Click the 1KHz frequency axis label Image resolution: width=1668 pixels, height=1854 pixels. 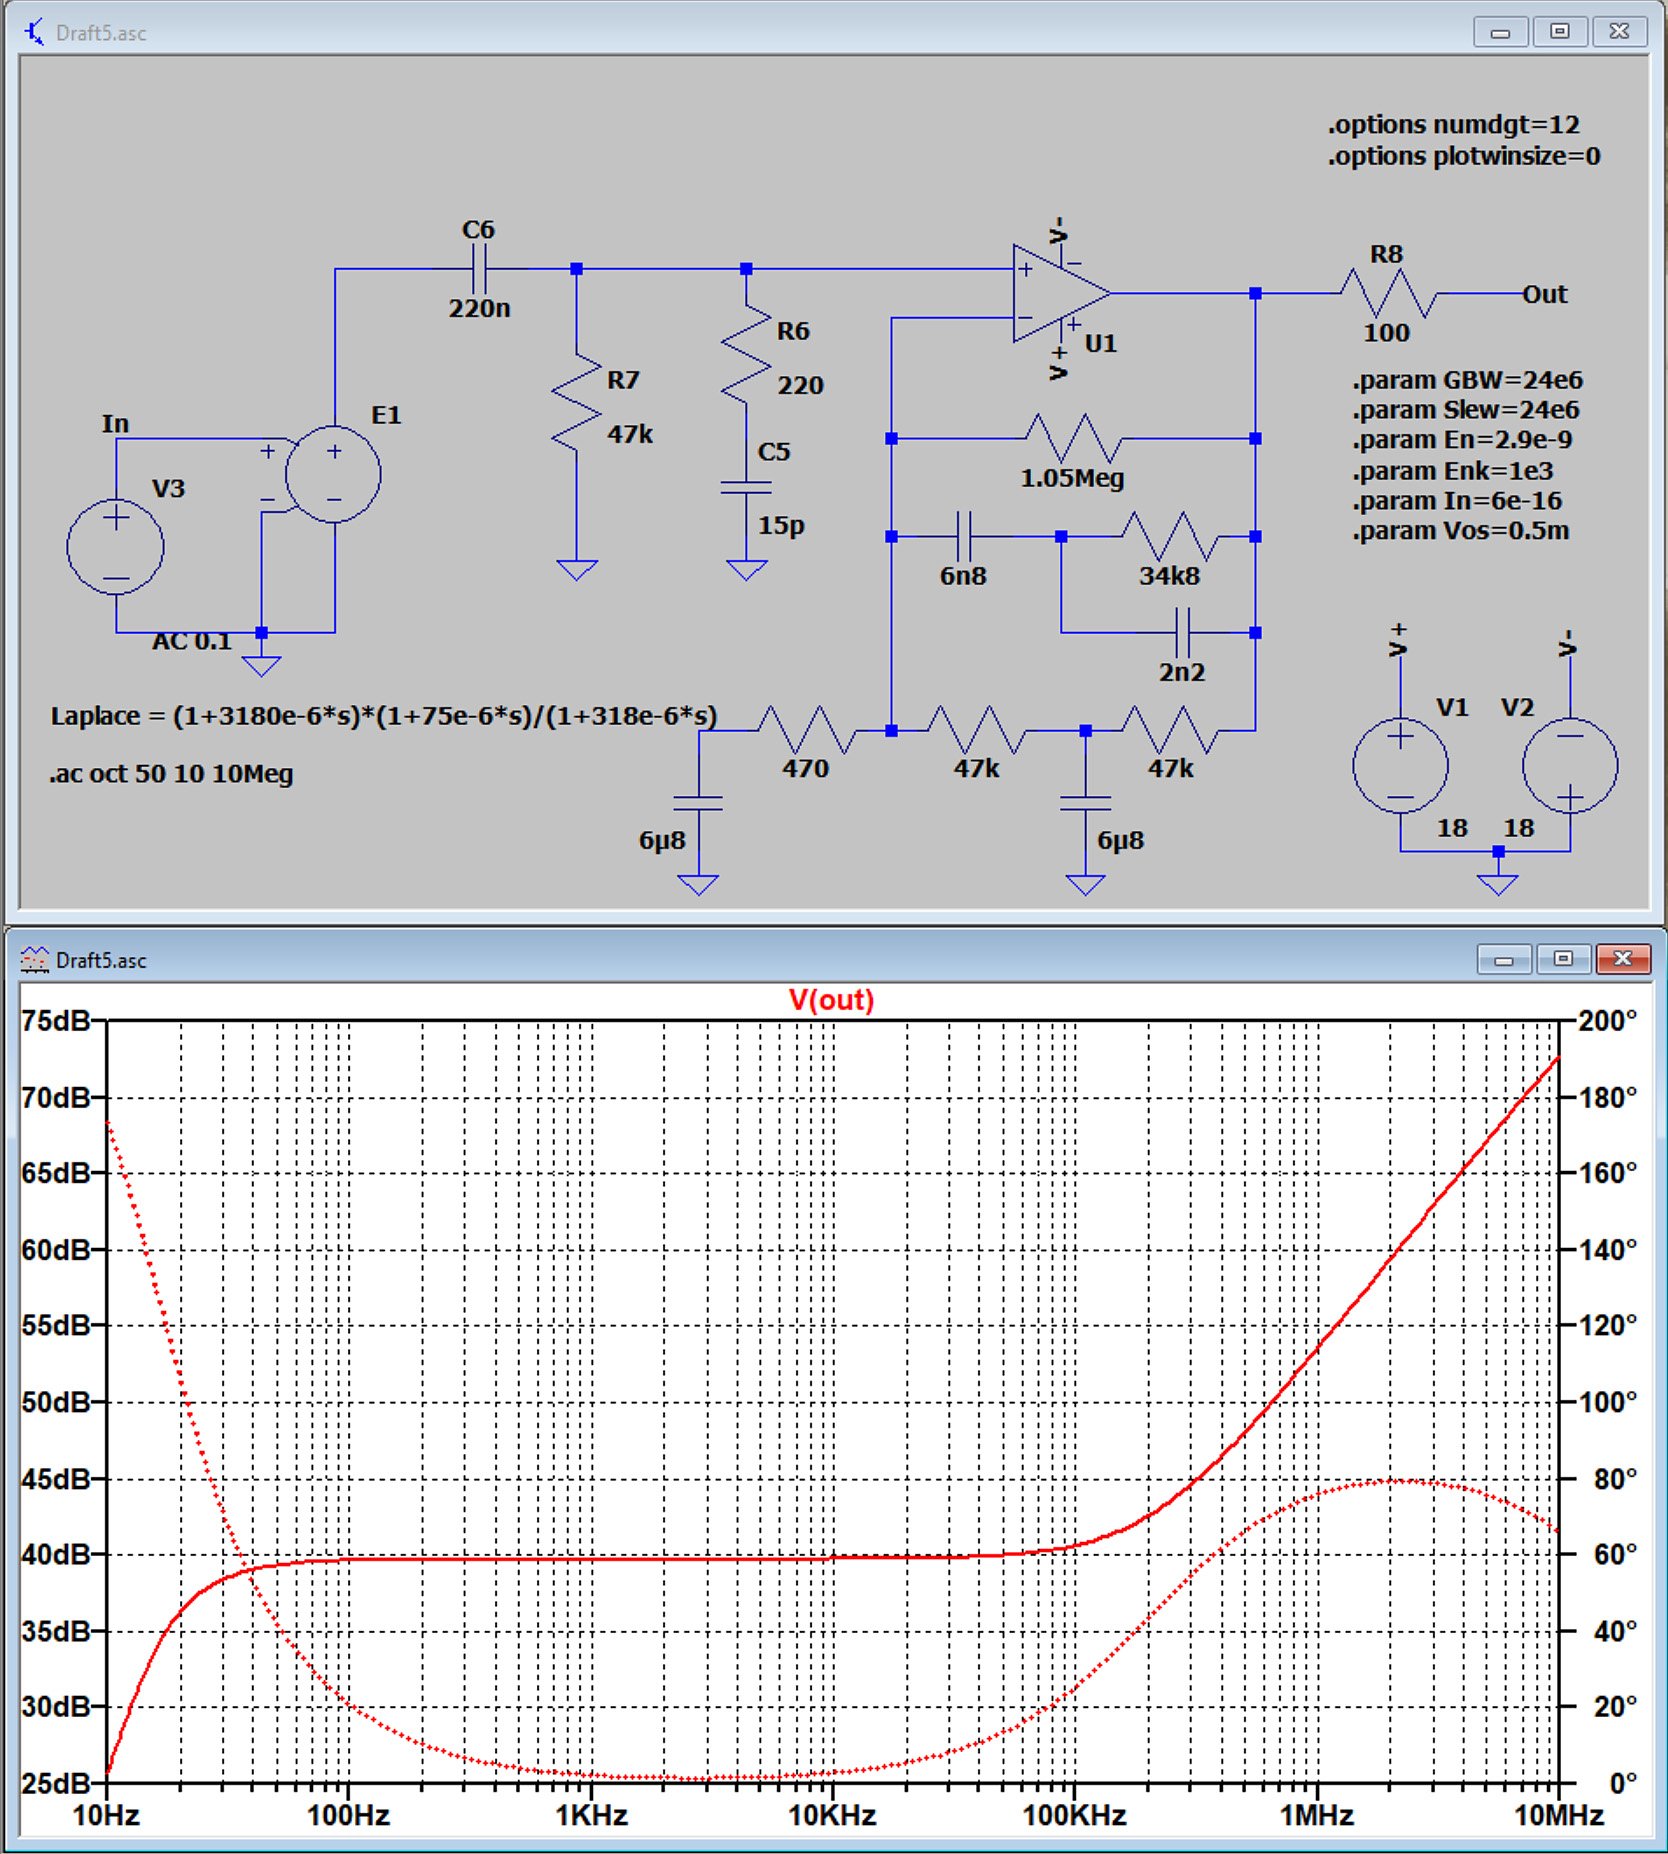click(591, 1816)
